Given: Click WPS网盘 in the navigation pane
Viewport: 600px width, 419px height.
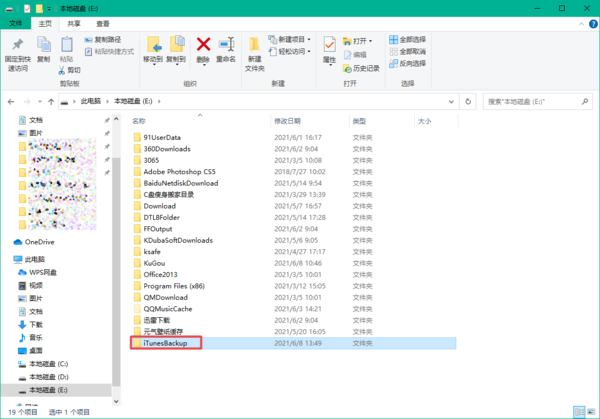Looking at the screenshot, I should pyautogui.click(x=43, y=272).
